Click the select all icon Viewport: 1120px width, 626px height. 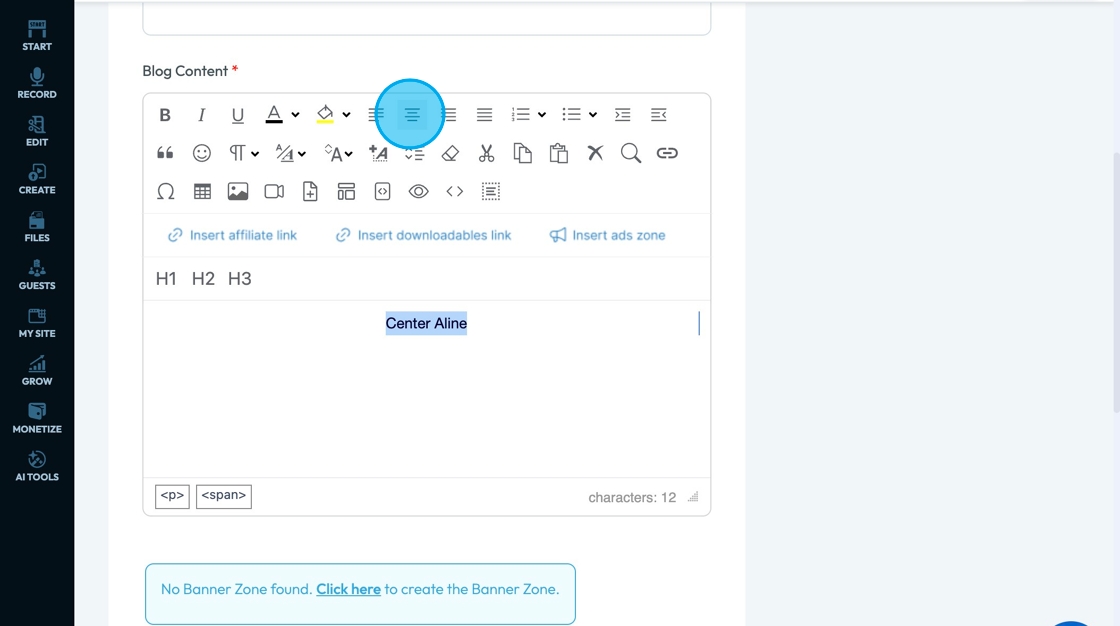point(491,192)
